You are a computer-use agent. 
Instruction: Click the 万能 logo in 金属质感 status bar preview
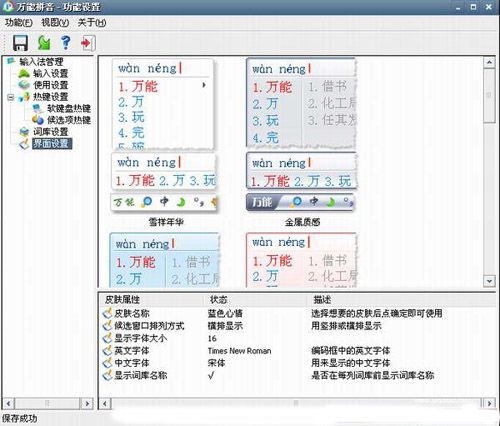(x=262, y=202)
